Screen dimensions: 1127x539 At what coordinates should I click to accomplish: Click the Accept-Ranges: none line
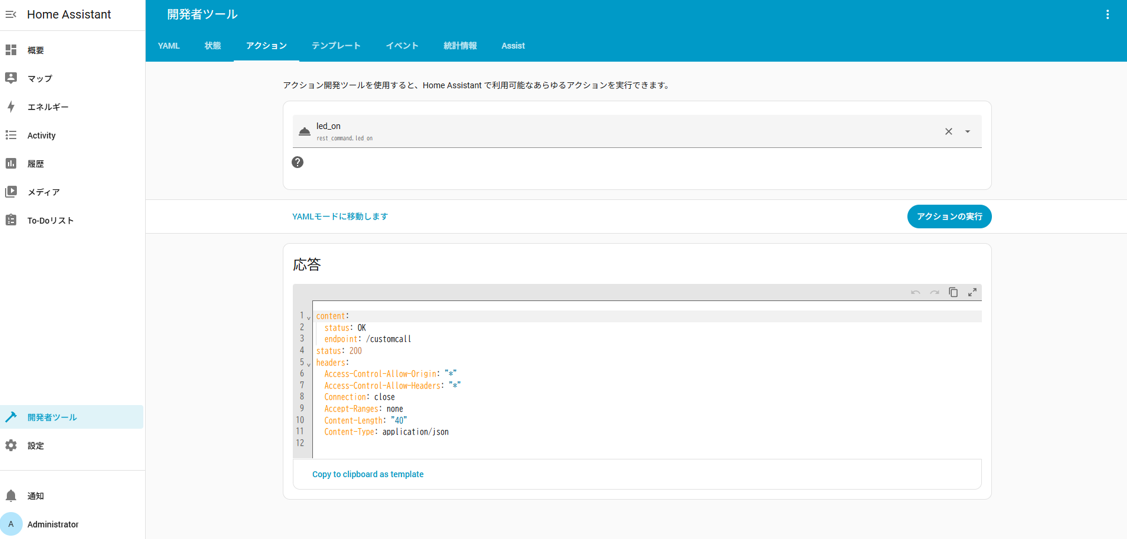point(364,409)
